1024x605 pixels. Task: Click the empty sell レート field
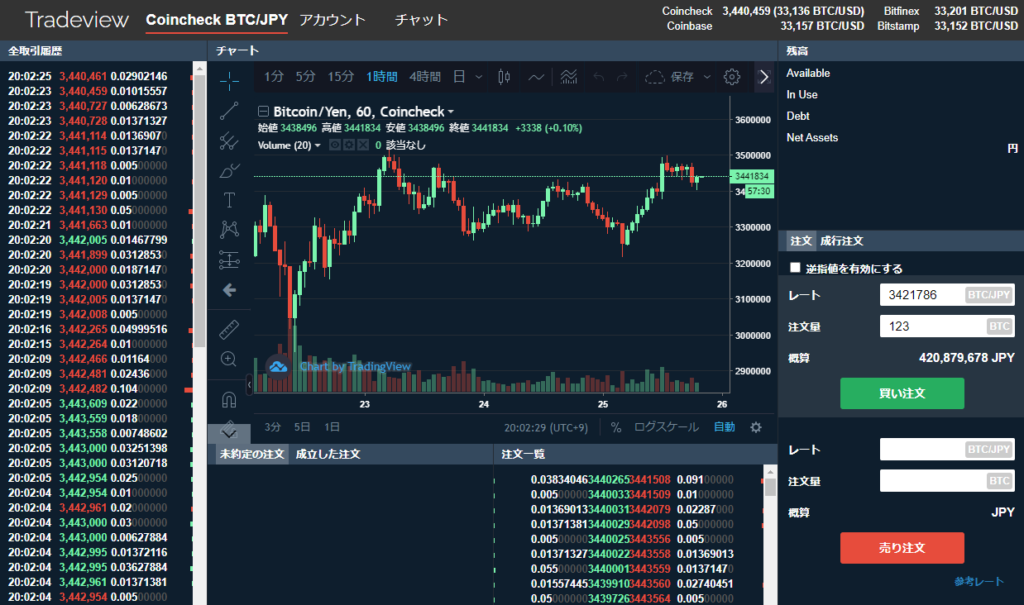pos(947,450)
